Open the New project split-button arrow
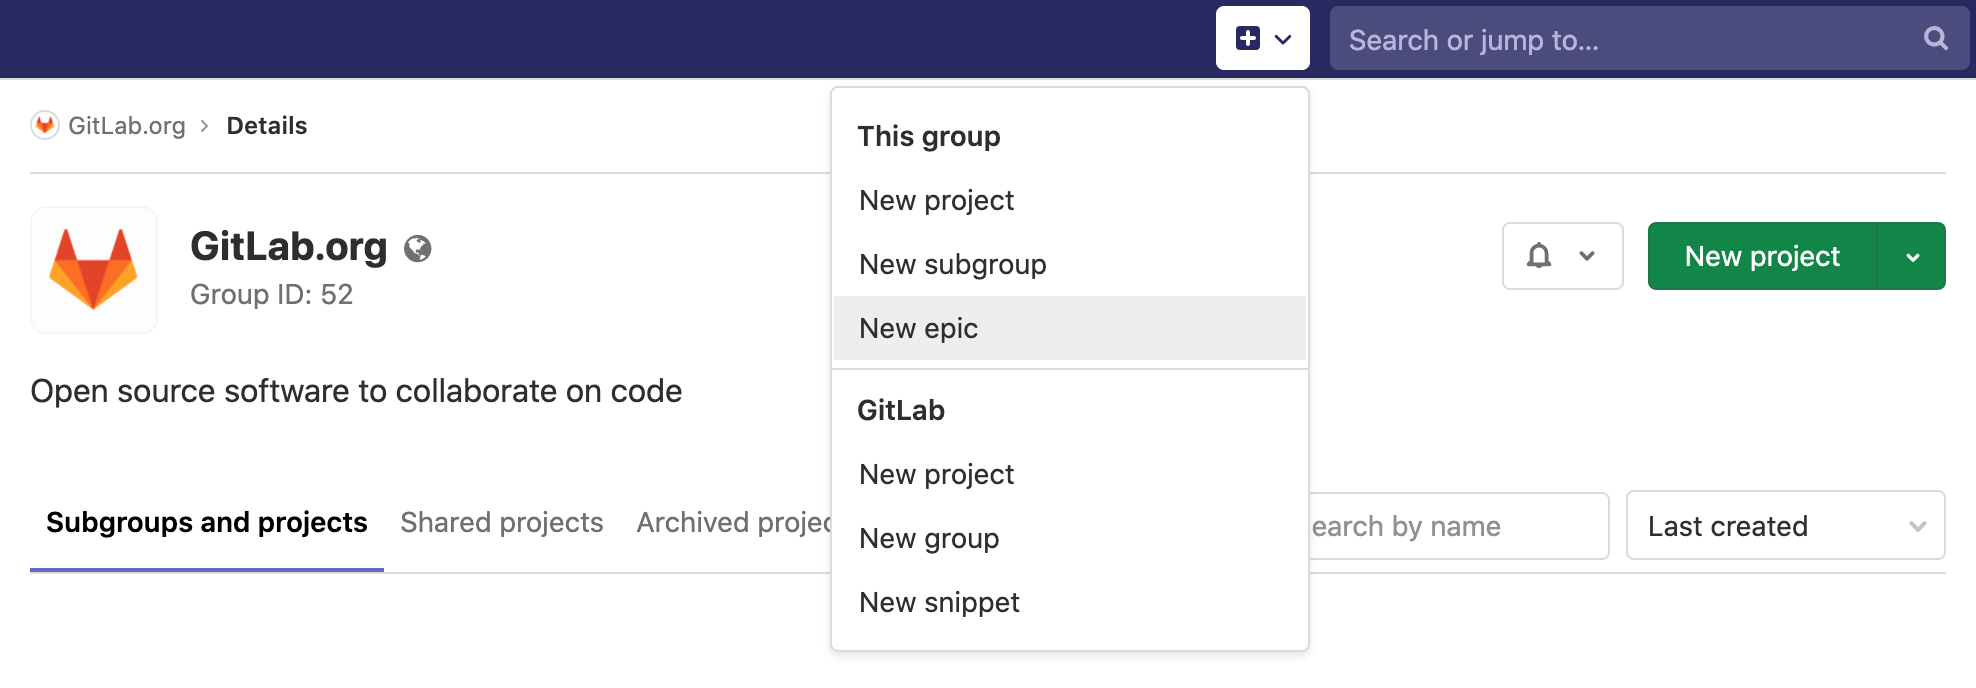The width and height of the screenshot is (1976, 688). click(1912, 257)
